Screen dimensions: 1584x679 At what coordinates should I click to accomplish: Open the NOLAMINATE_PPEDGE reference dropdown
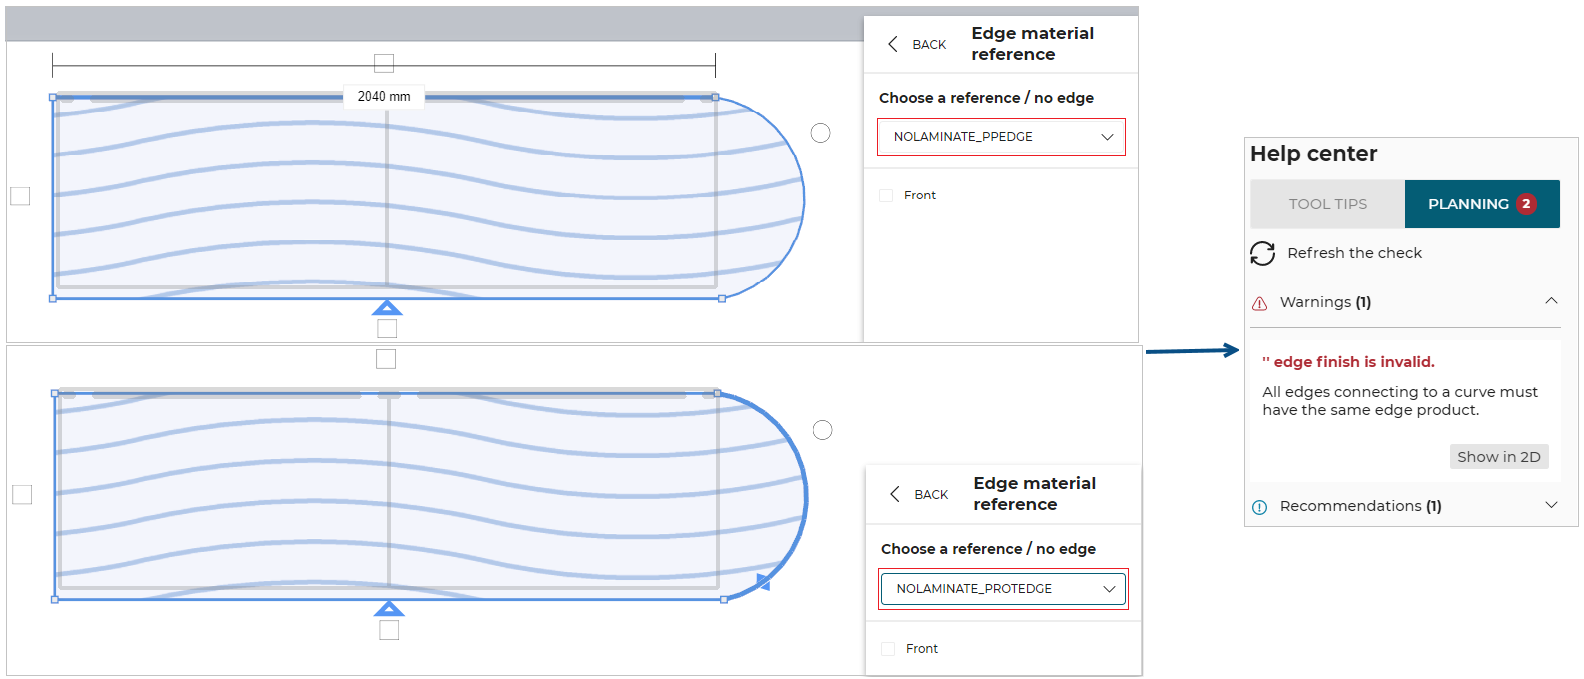(x=1001, y=137)
